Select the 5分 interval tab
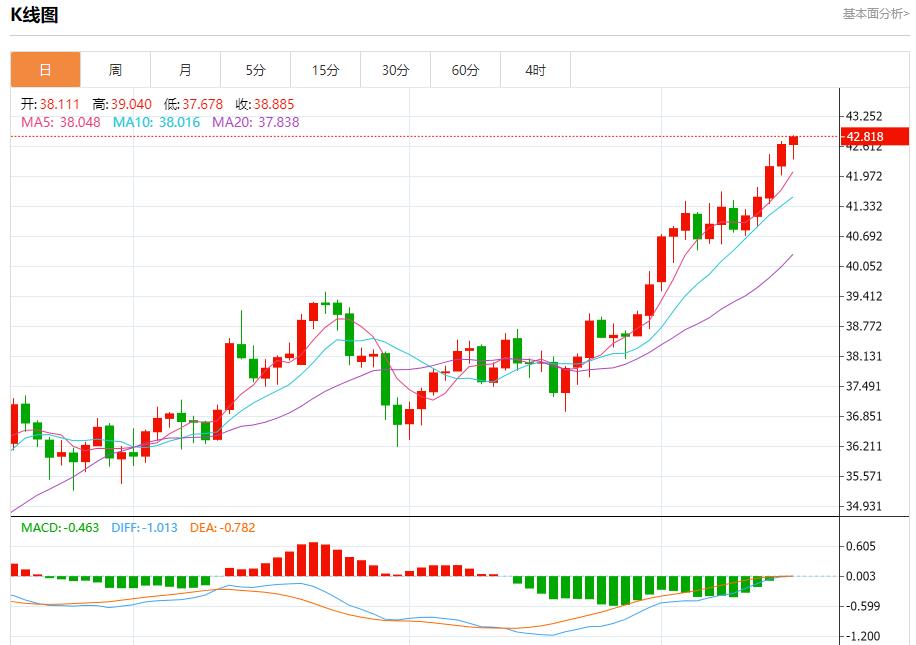The image size is (916, 645). pos(254,69)
